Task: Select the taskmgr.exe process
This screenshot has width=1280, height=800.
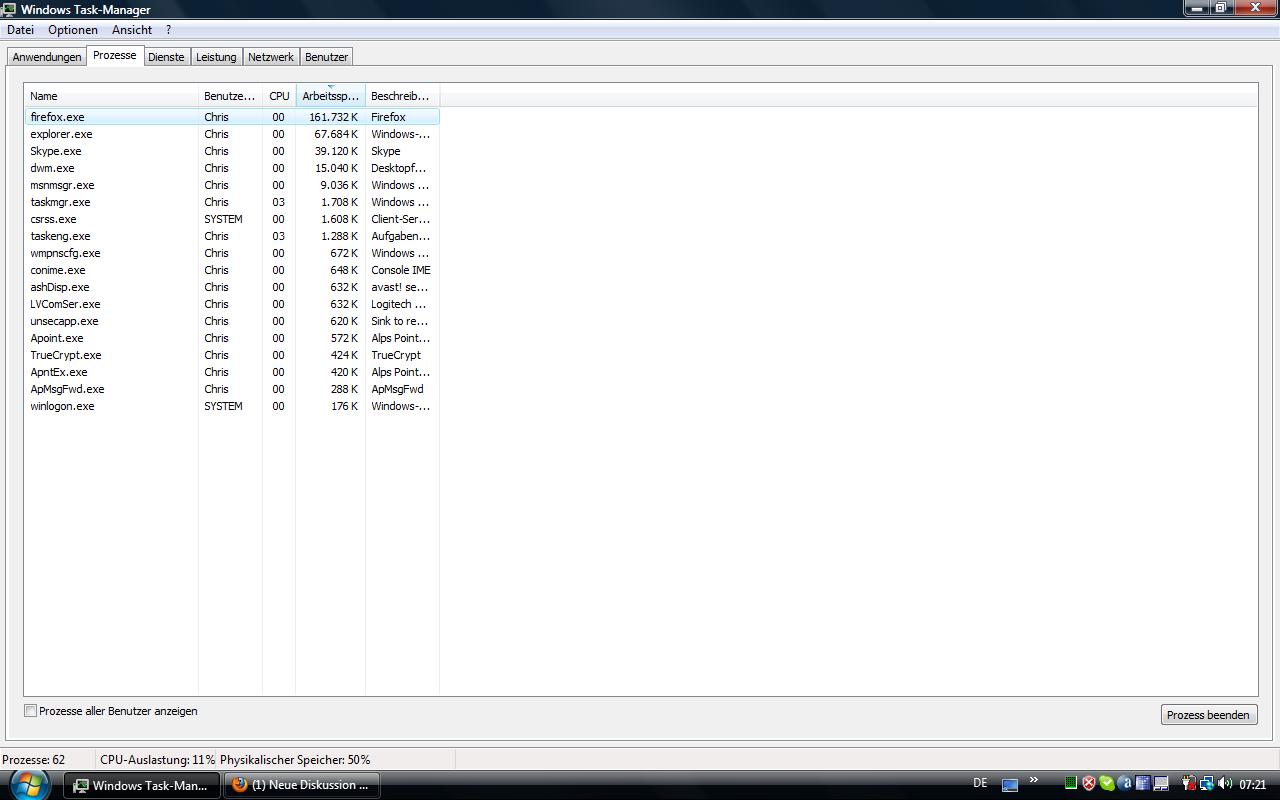Action: 232,202
